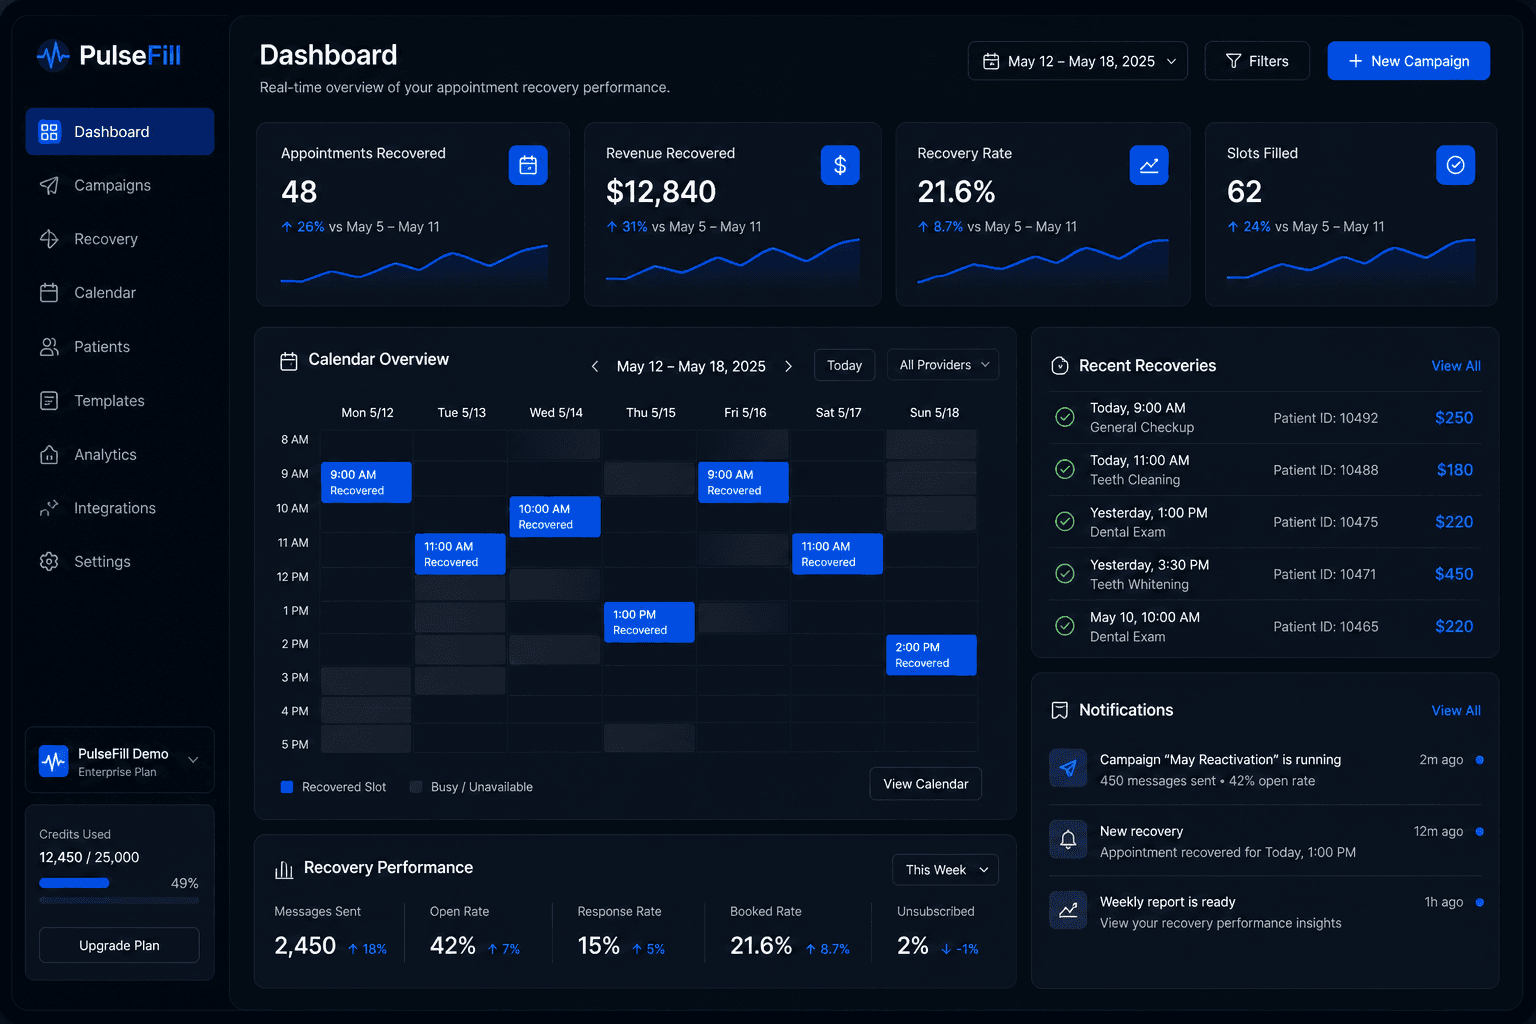The width and height of the screenshot is (1536, 1024).
Task: Open the This Week dropdown in Recovery Performance
Action: tap(945, 870)
